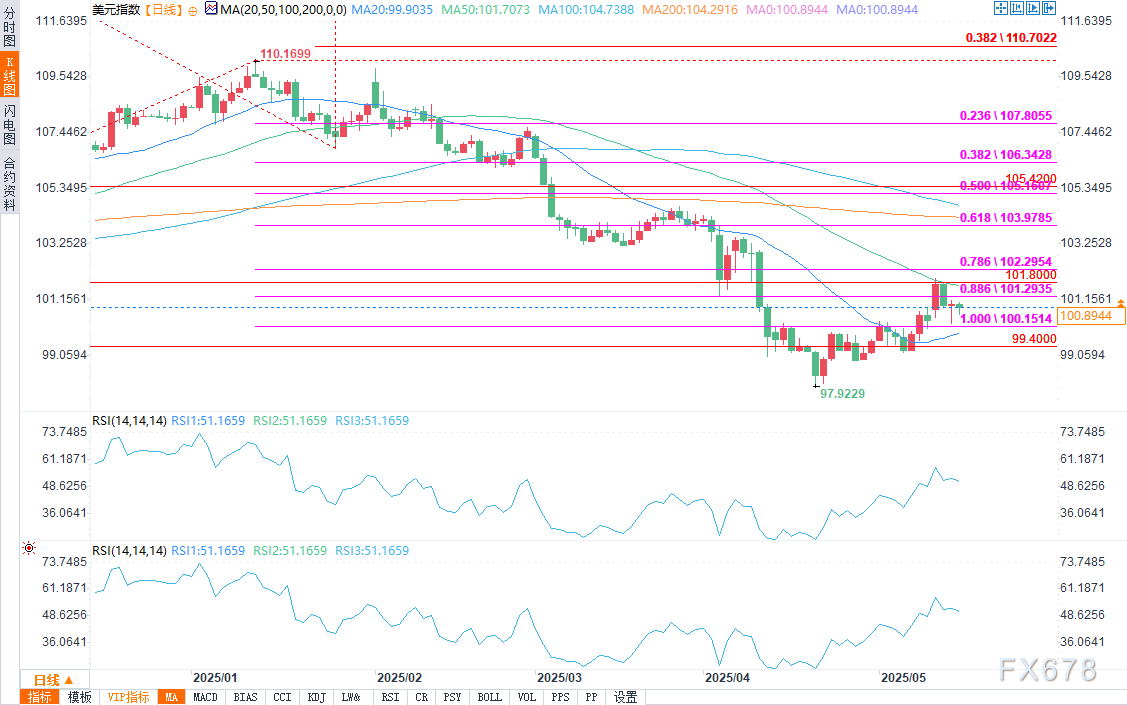Open 合约资料 contract info panel

pyautogui.click(x=9, y=184)
